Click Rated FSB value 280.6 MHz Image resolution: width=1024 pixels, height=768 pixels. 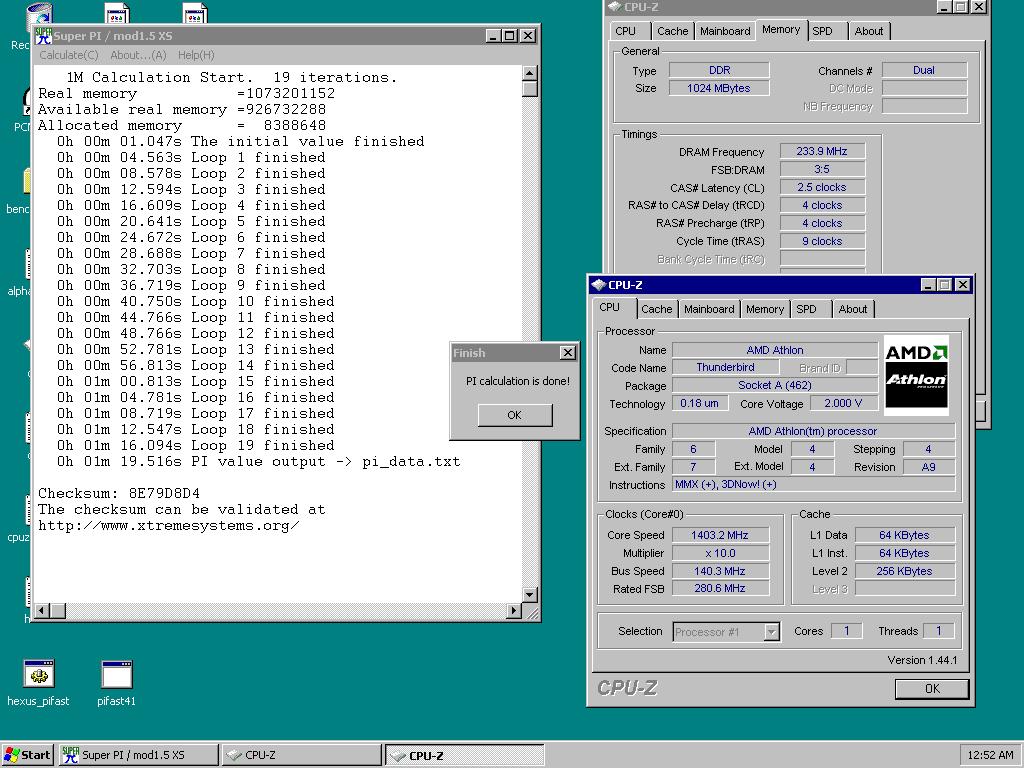[720, 588]
